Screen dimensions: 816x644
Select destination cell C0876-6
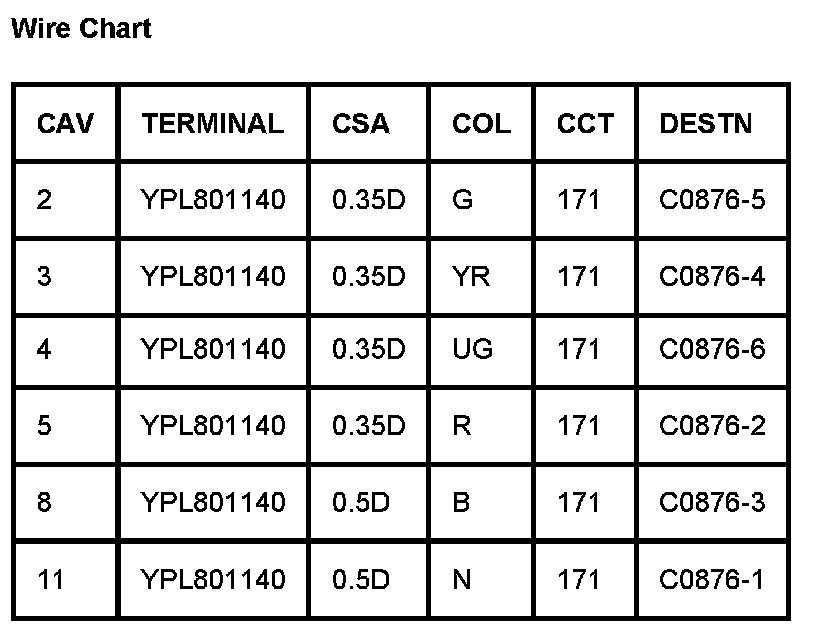tap(712, 350)
